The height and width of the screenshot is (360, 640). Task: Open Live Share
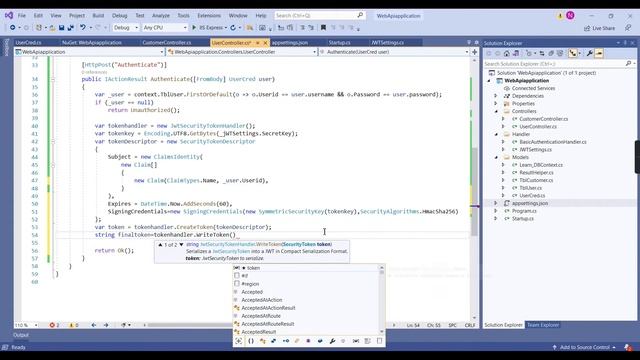click(599, 28)
